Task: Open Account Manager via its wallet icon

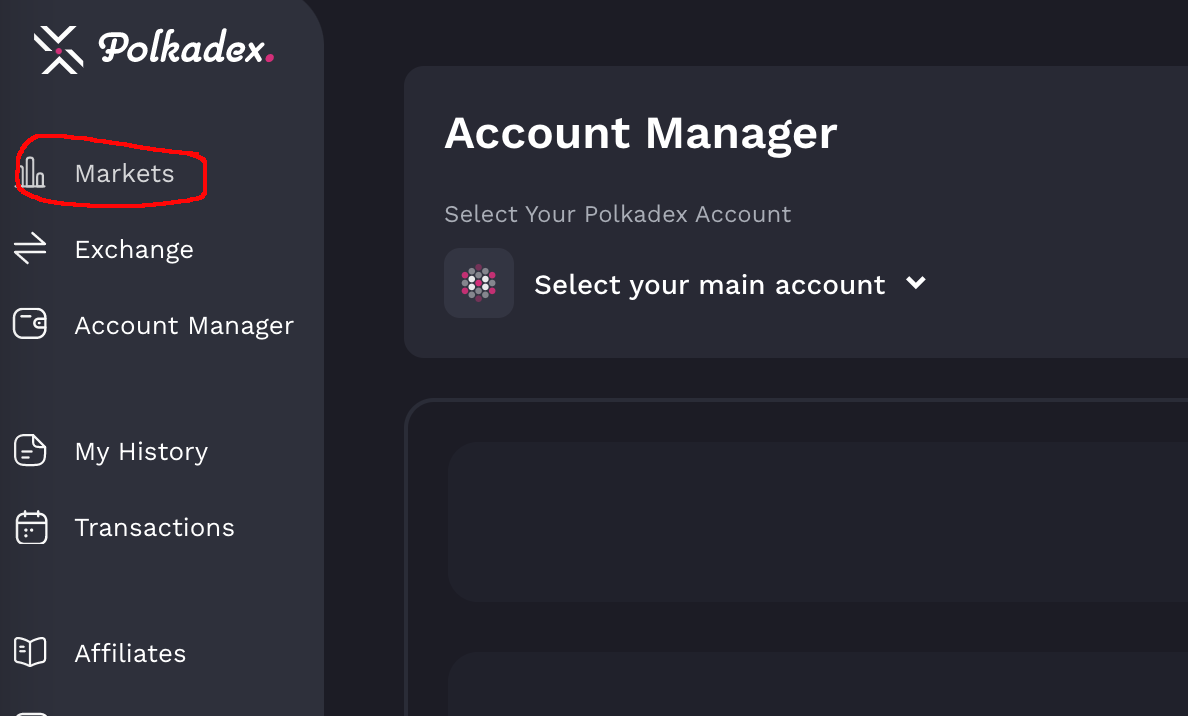Action: coord(30,324)
